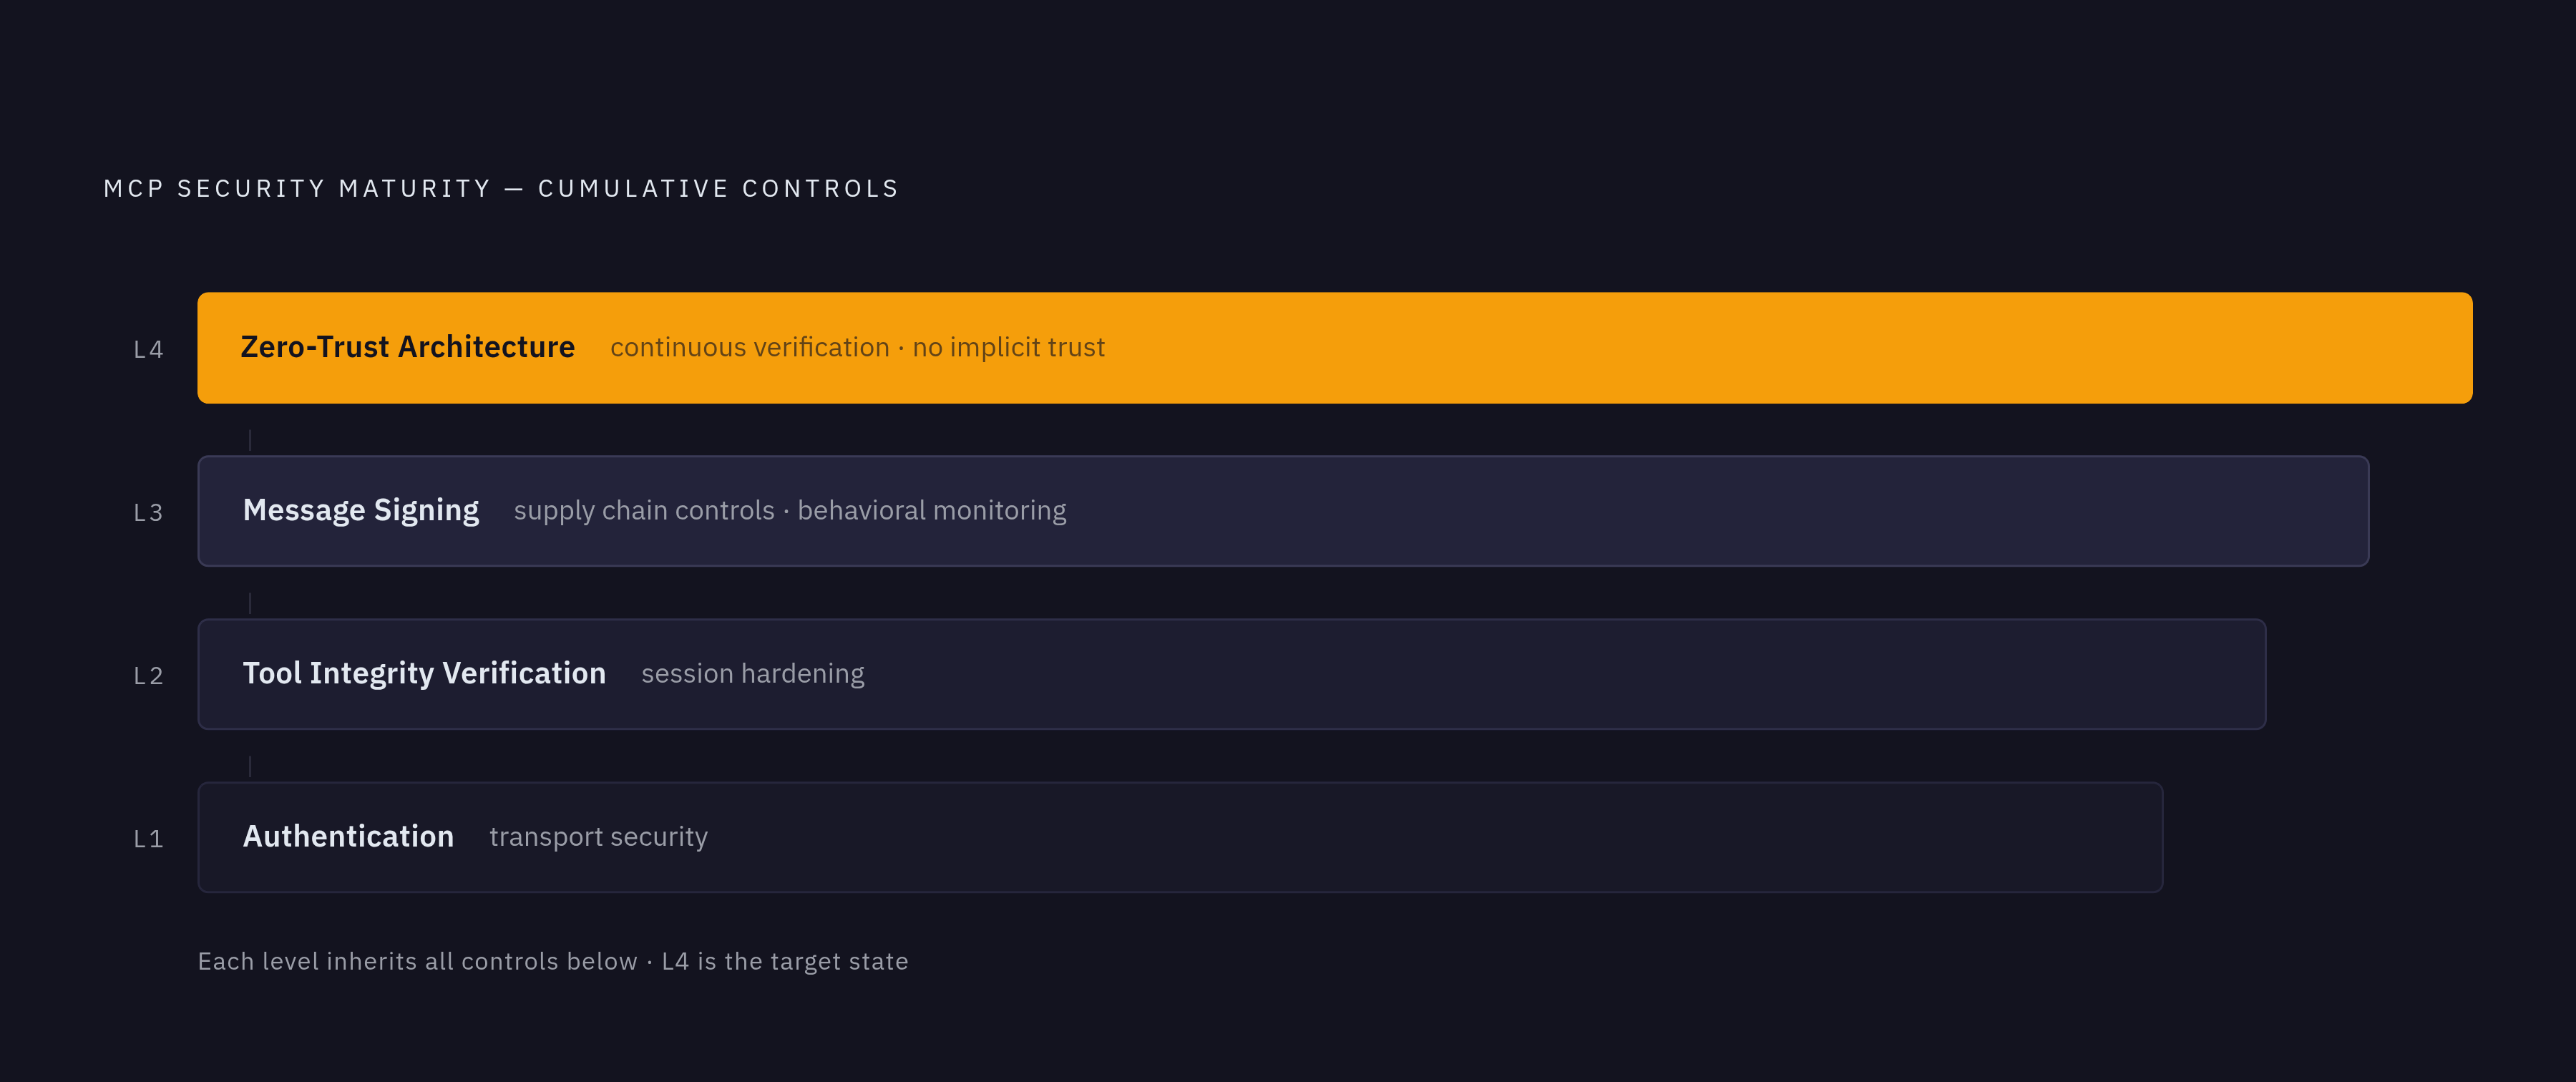
Task: Select the Zero-Trust Architecture bar
Action: click(x=1334, y=348)
